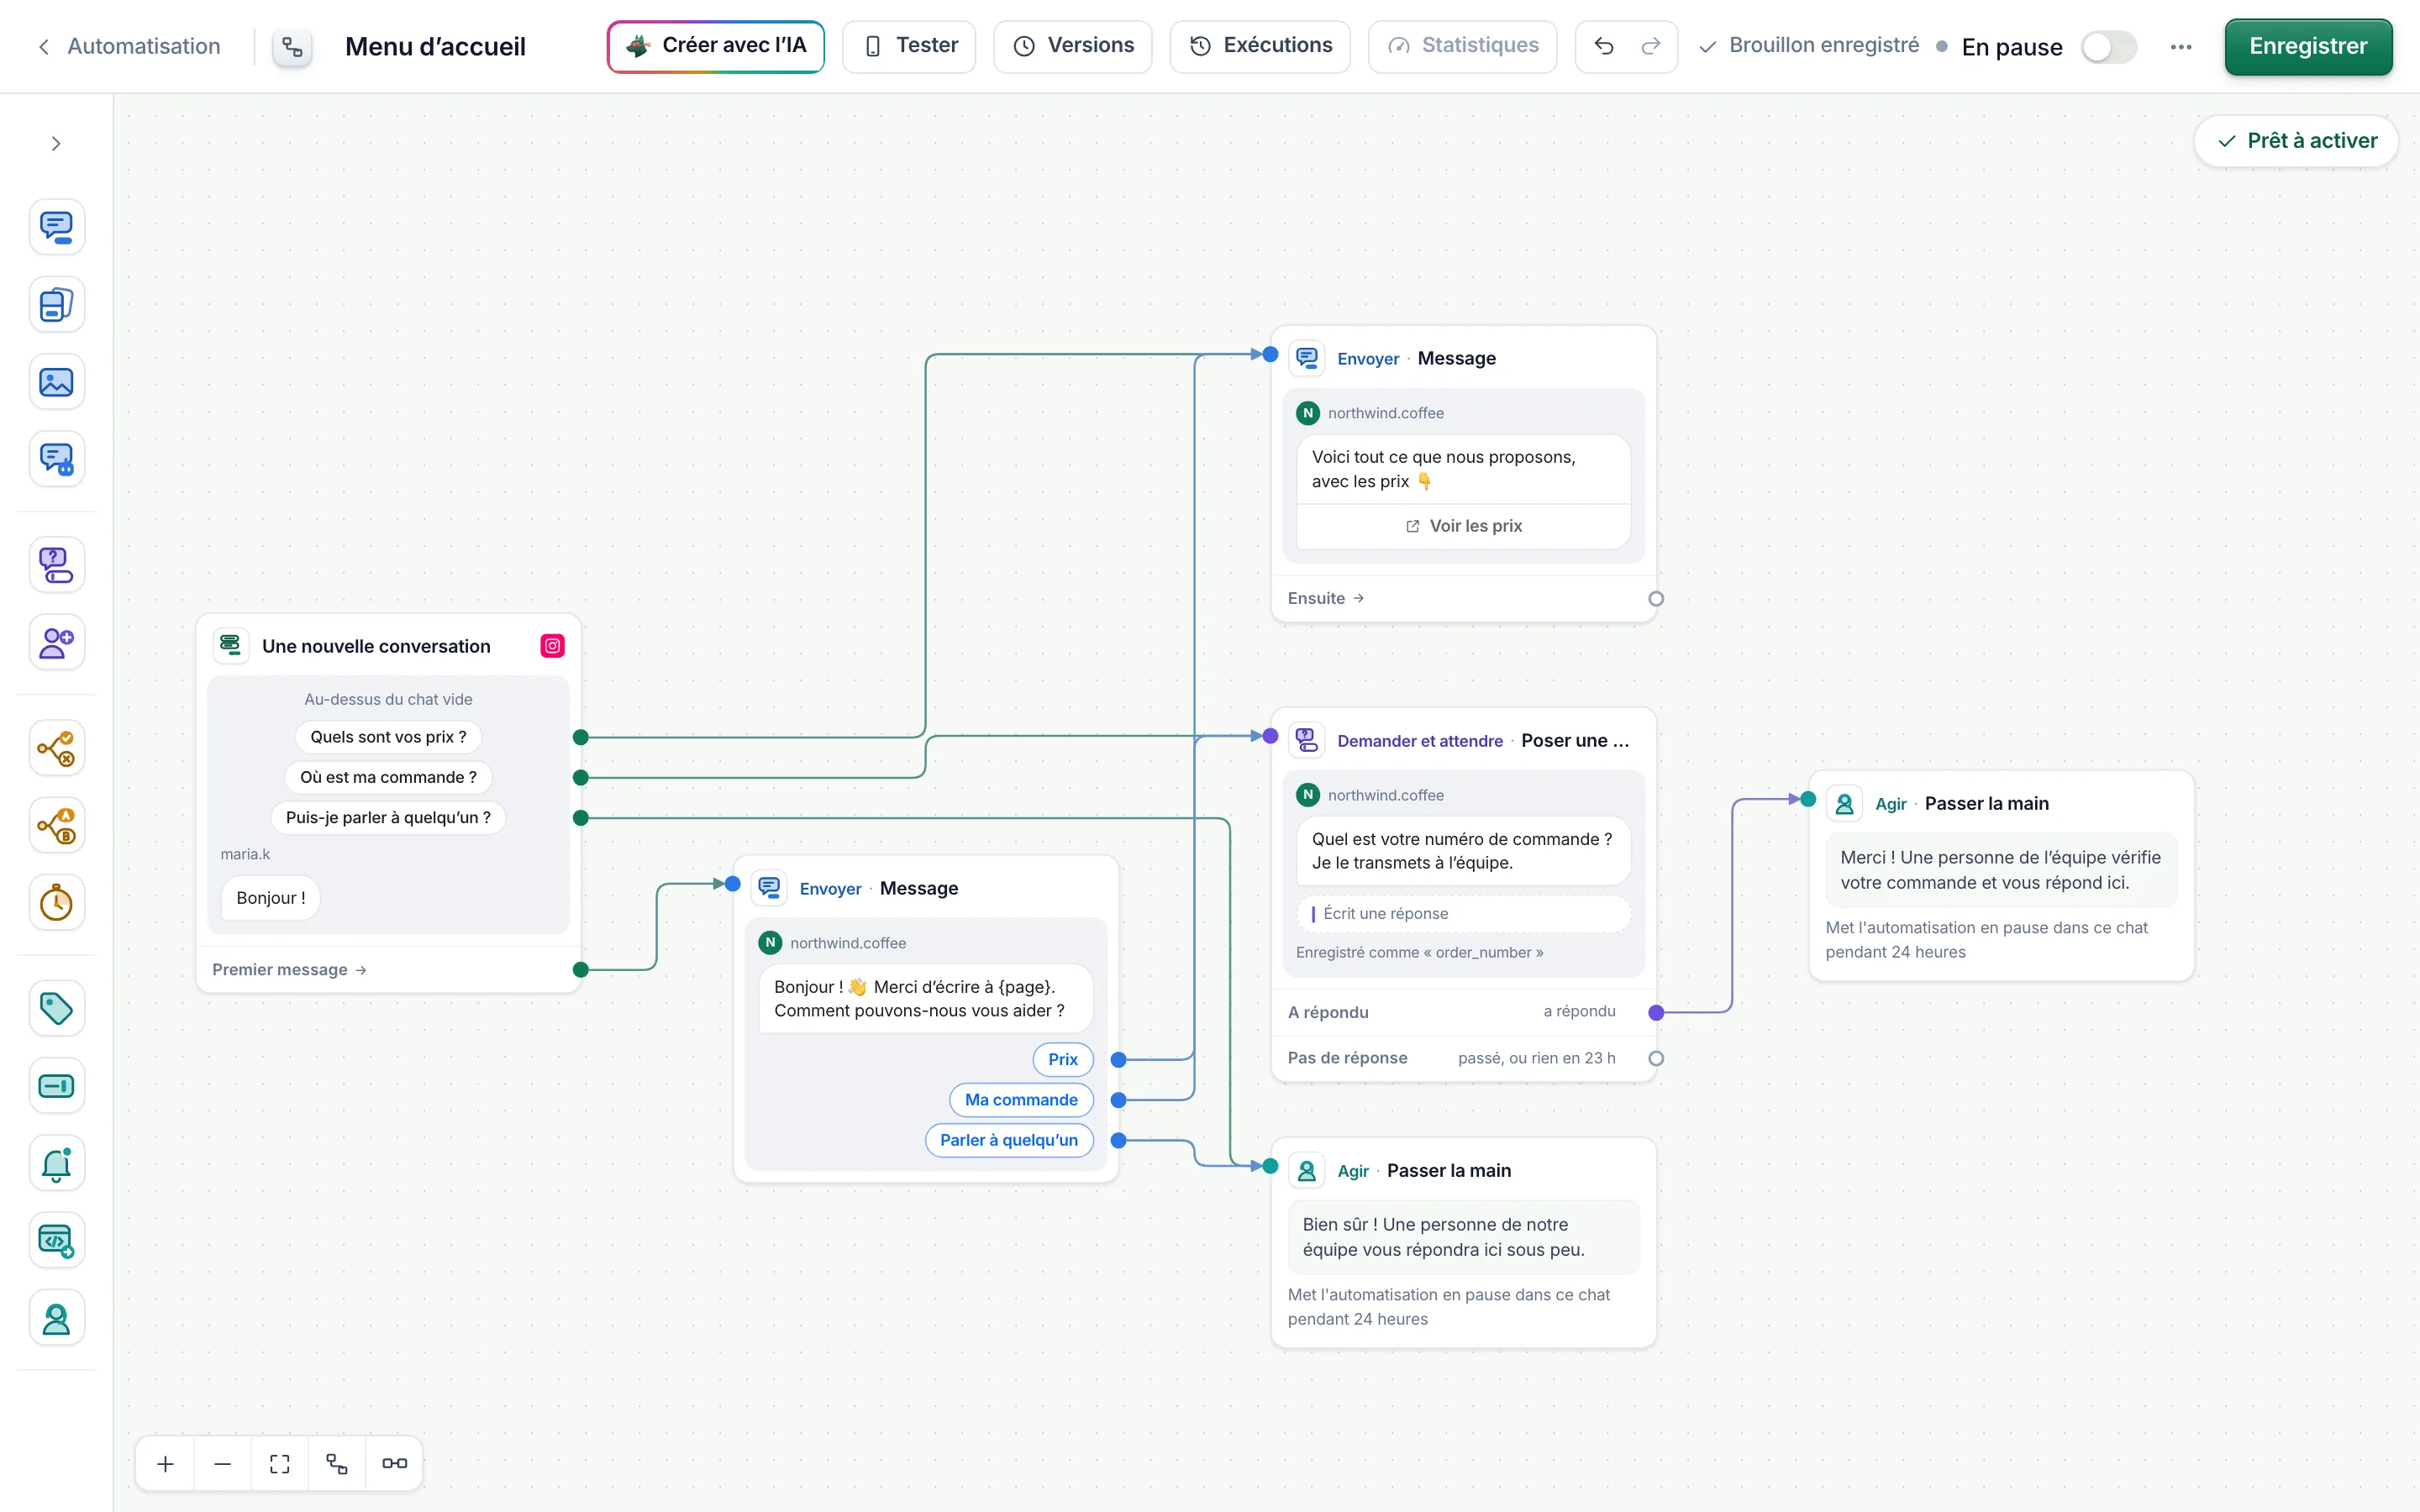Select the A/B split icon in sidebar
Viewport: 2420px width, 1512px height.
pos(56,826)
